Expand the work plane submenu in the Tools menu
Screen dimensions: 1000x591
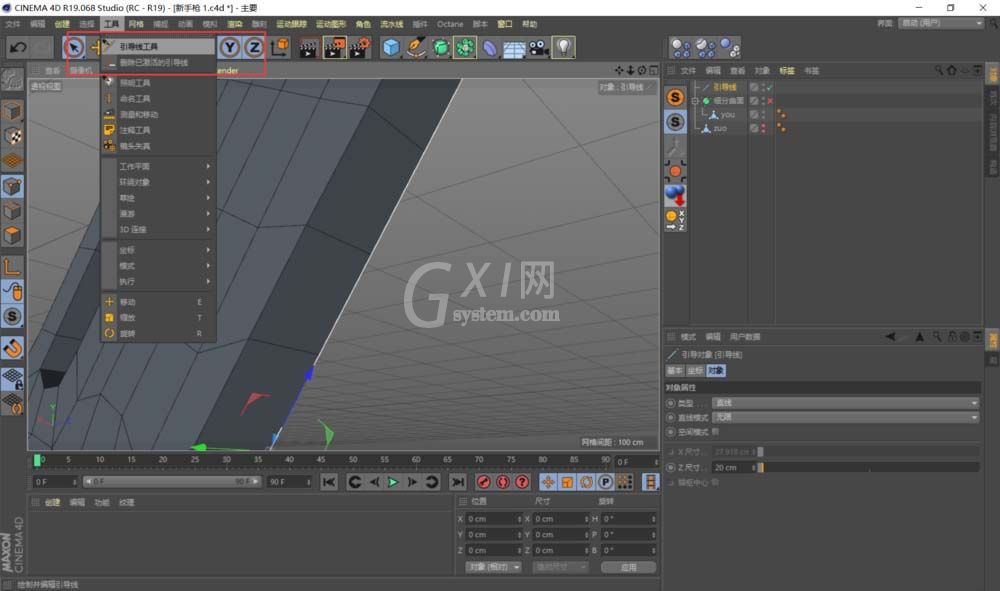158,166
